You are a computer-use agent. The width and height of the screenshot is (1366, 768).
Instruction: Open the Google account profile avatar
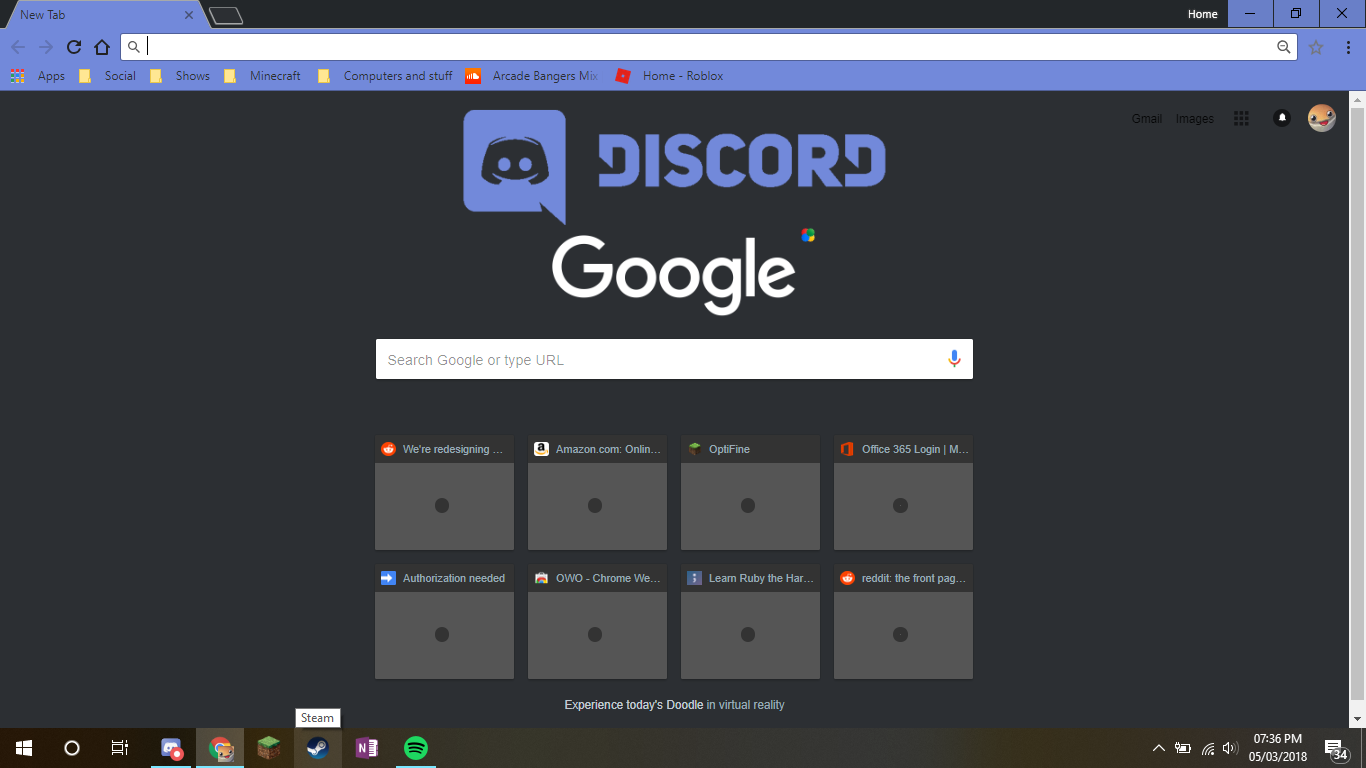tap(1322, 118)
